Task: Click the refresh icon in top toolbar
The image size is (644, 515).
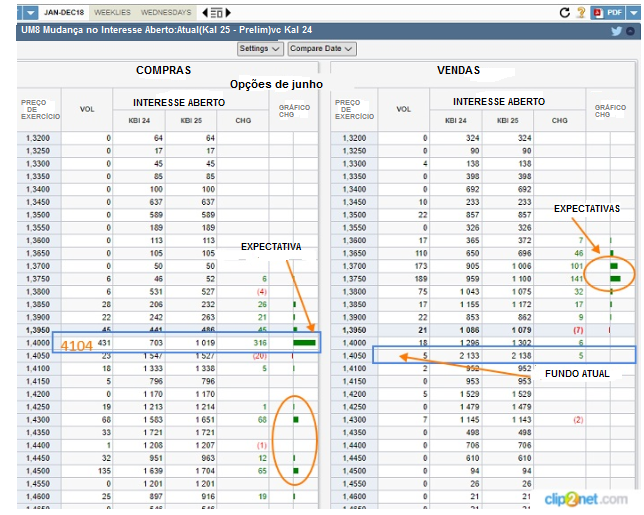Action: click(x=566, y=13)
